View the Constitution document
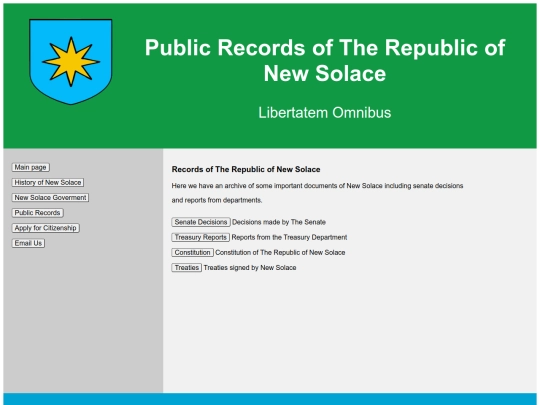 [193, 252]
